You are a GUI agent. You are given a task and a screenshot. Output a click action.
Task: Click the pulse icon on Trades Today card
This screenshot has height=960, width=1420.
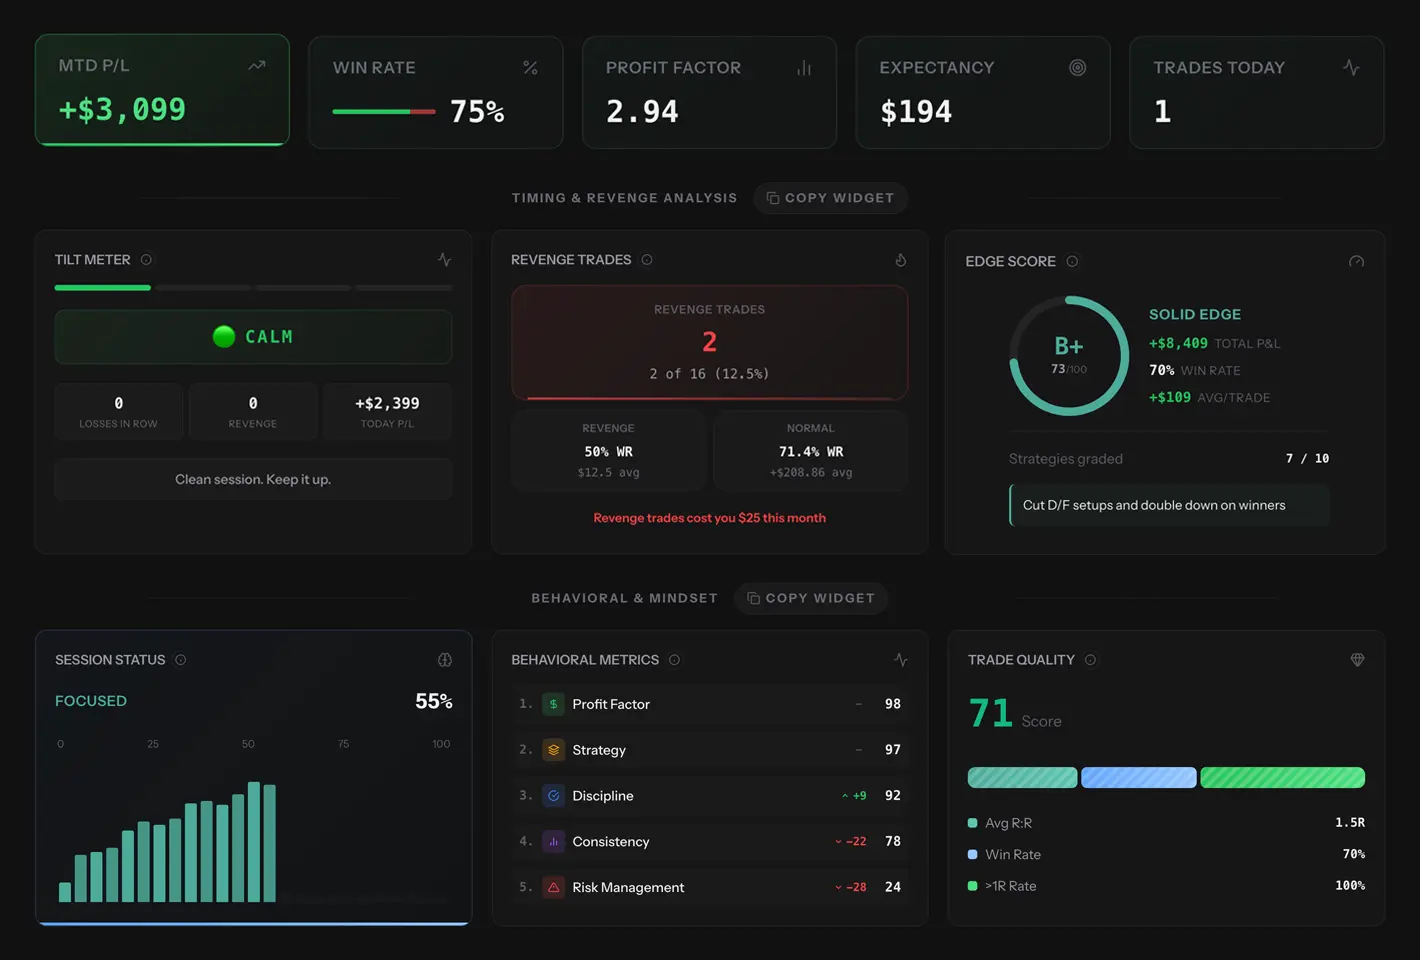[x=1351, y=67]
